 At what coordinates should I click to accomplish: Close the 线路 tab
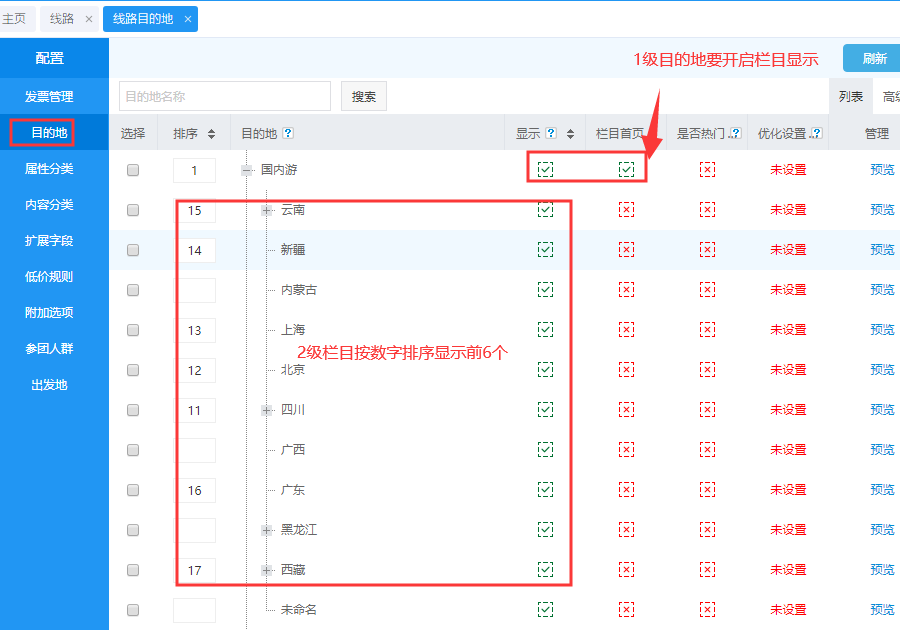click(89, 19)
